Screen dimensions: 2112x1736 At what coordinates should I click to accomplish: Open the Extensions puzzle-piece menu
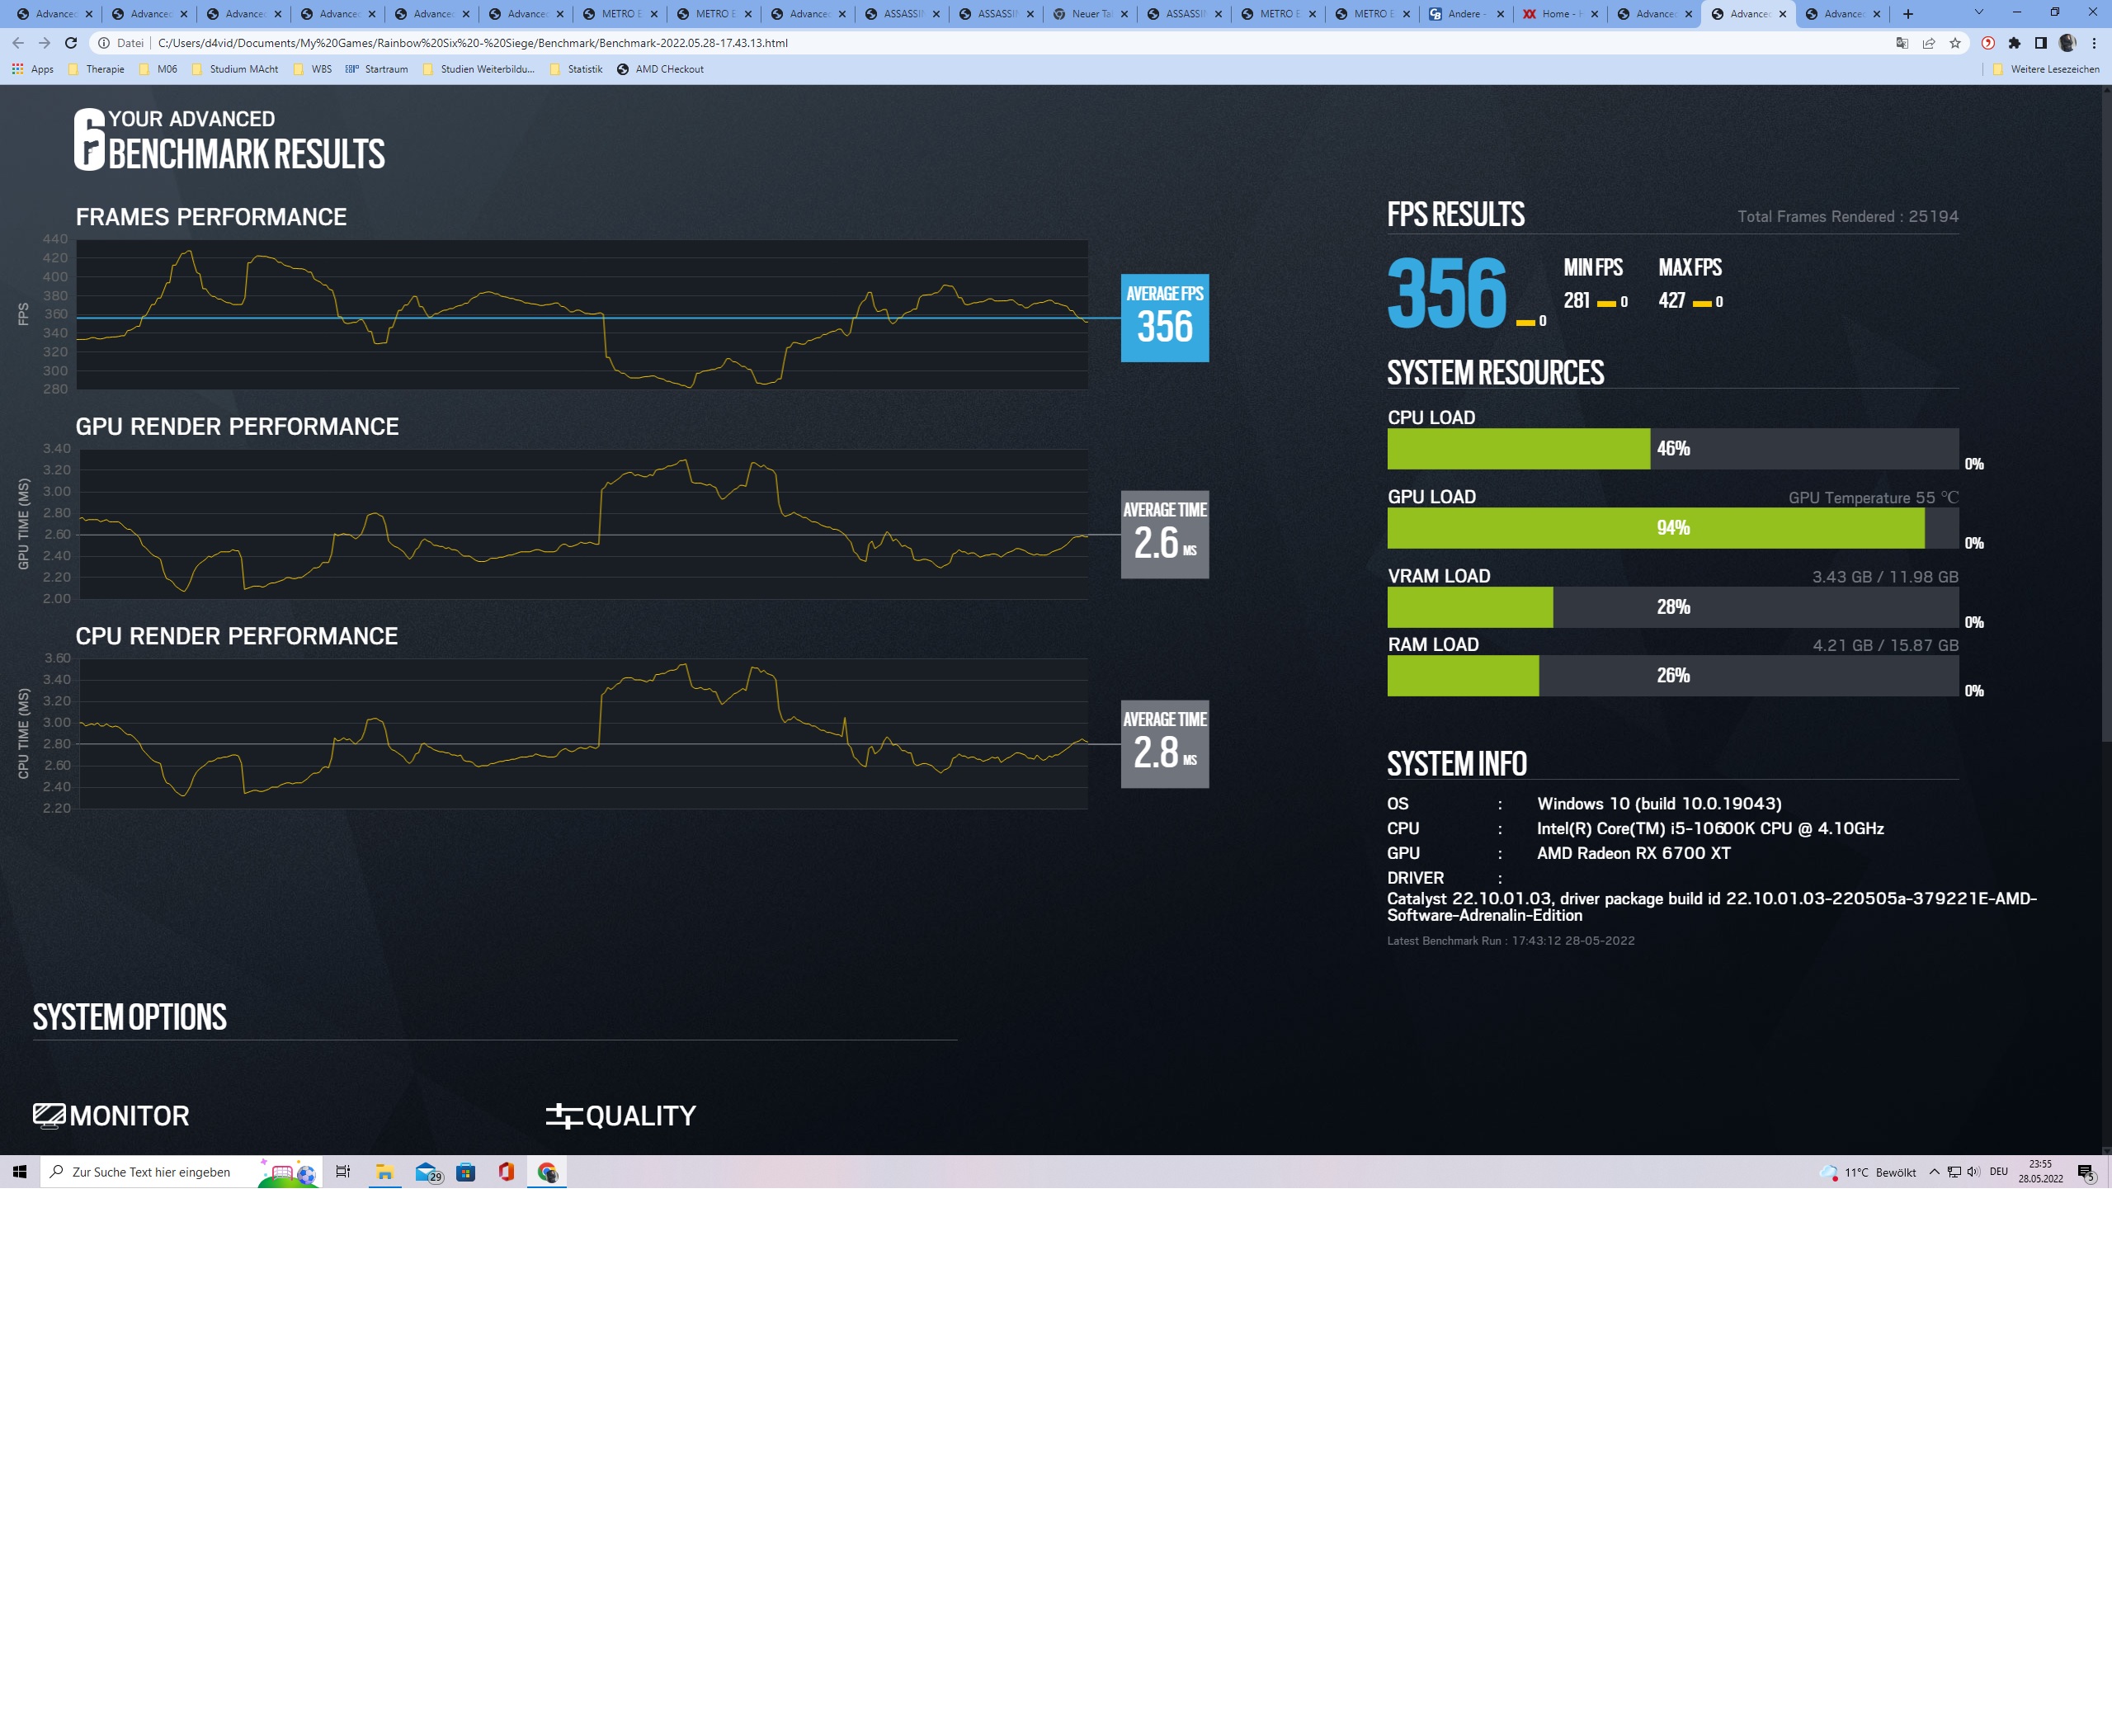[2014, 43]
